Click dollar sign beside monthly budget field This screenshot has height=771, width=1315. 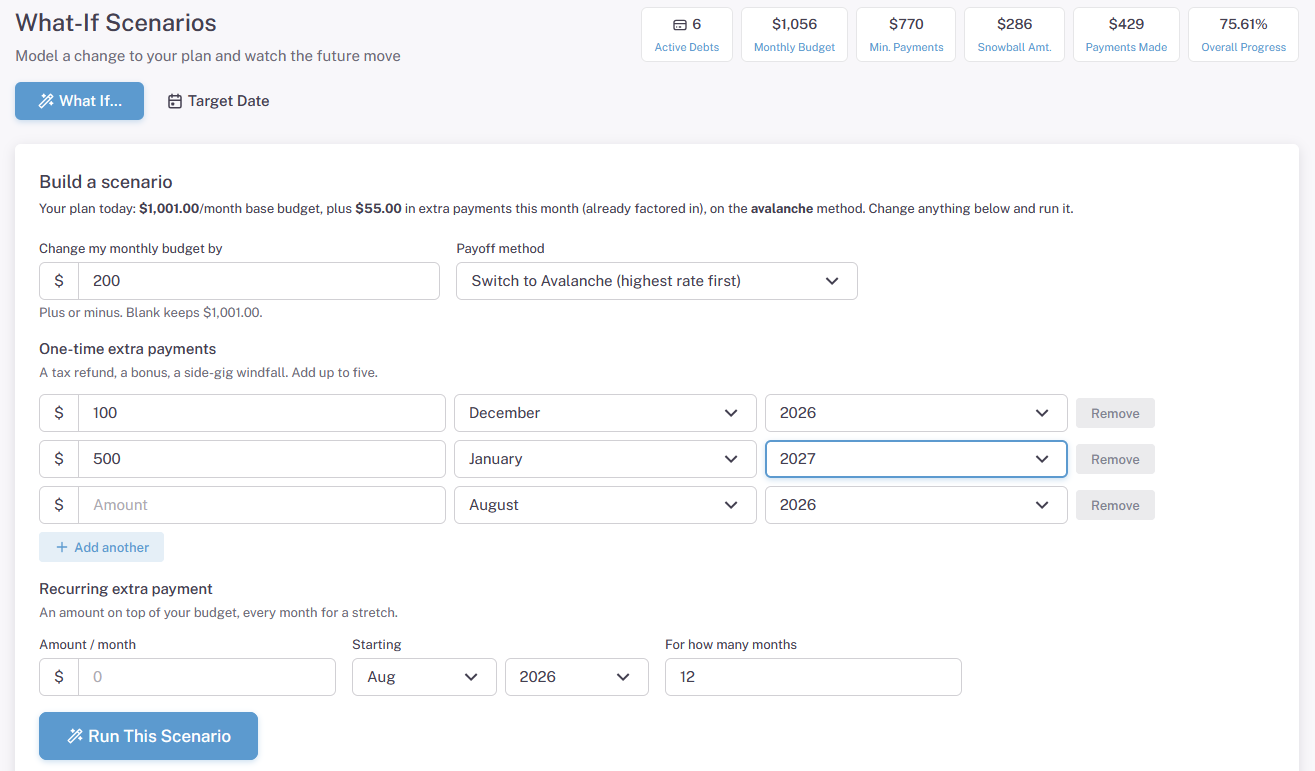click(59, 281)
